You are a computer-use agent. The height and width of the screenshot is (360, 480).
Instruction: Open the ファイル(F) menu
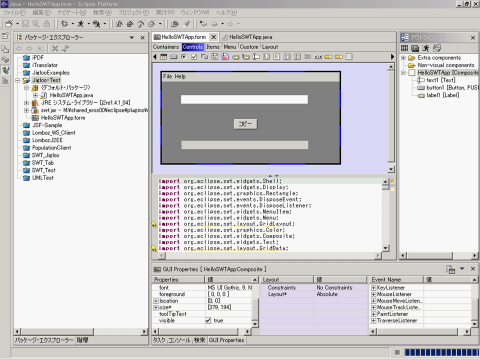coord(14,13)
